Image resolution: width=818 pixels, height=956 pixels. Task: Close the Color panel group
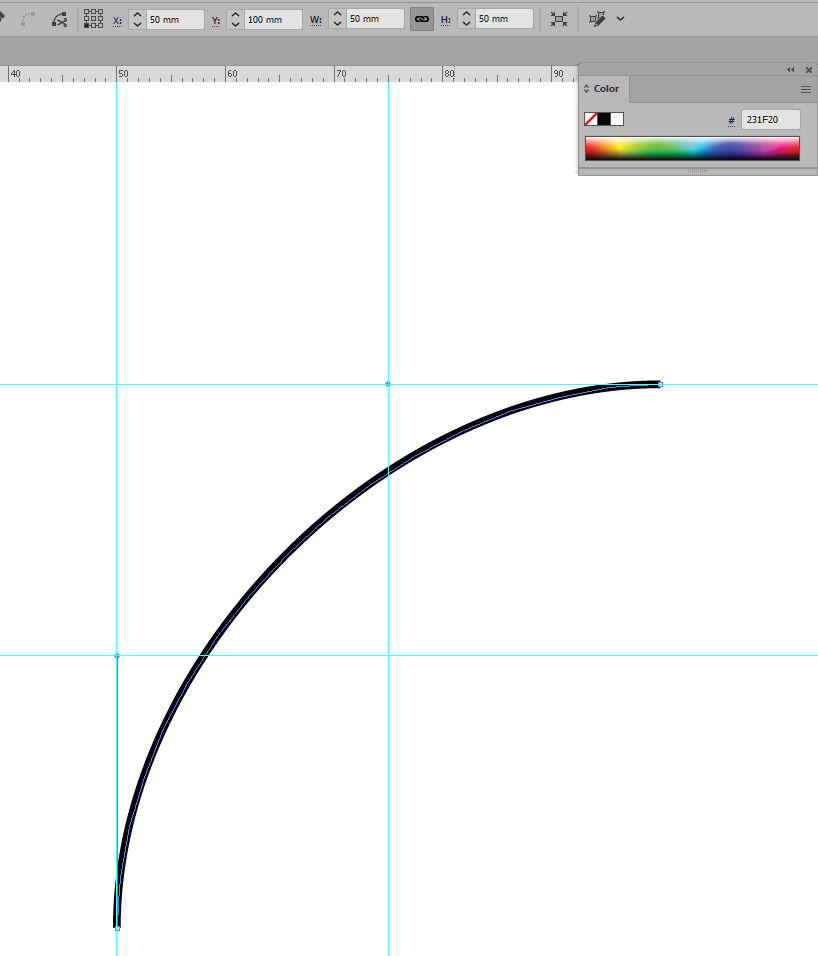[809, 70]
